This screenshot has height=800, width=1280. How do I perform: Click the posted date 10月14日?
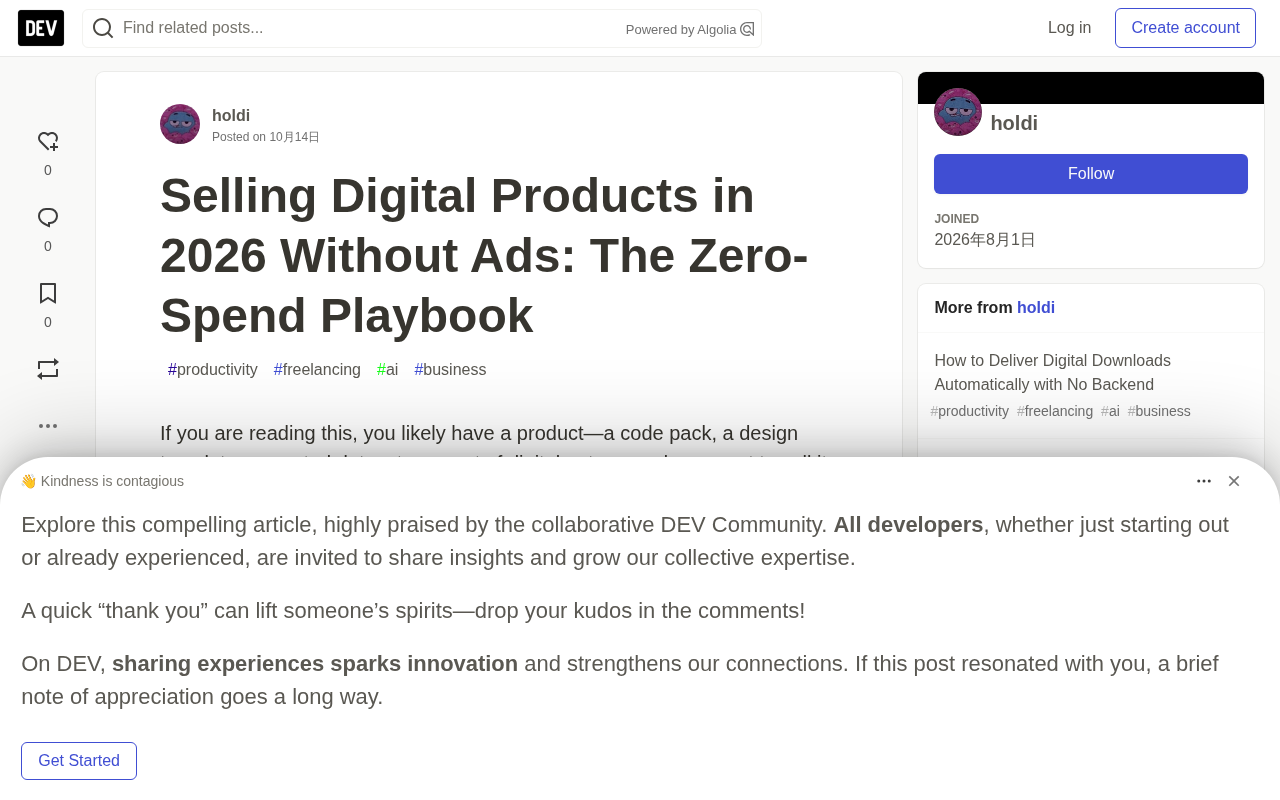(294, 137)
